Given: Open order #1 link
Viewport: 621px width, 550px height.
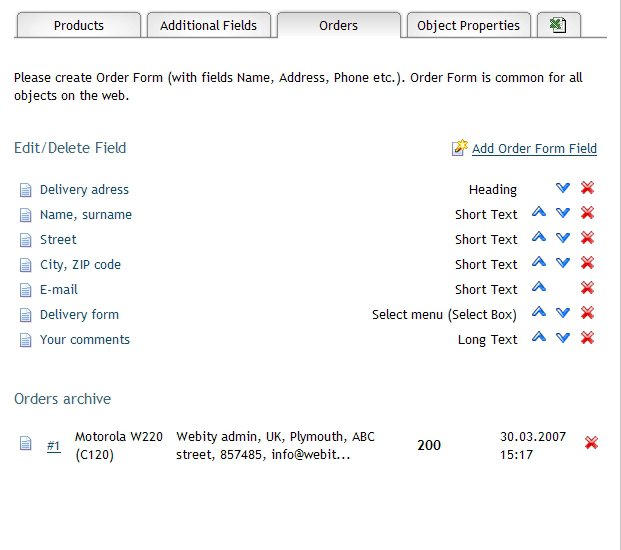Looking at the screenshot, I should [x=53, y=446].
